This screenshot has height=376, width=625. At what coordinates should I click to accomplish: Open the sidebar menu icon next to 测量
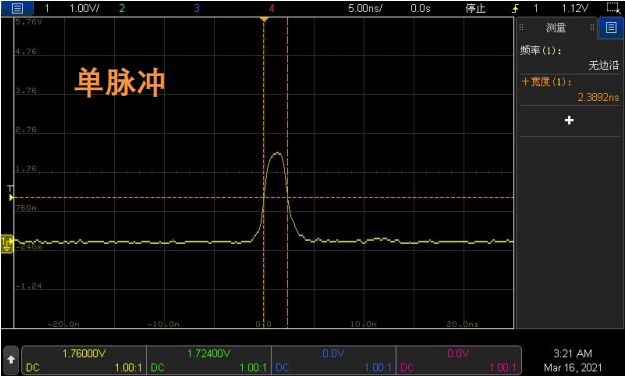pos(611,28)
